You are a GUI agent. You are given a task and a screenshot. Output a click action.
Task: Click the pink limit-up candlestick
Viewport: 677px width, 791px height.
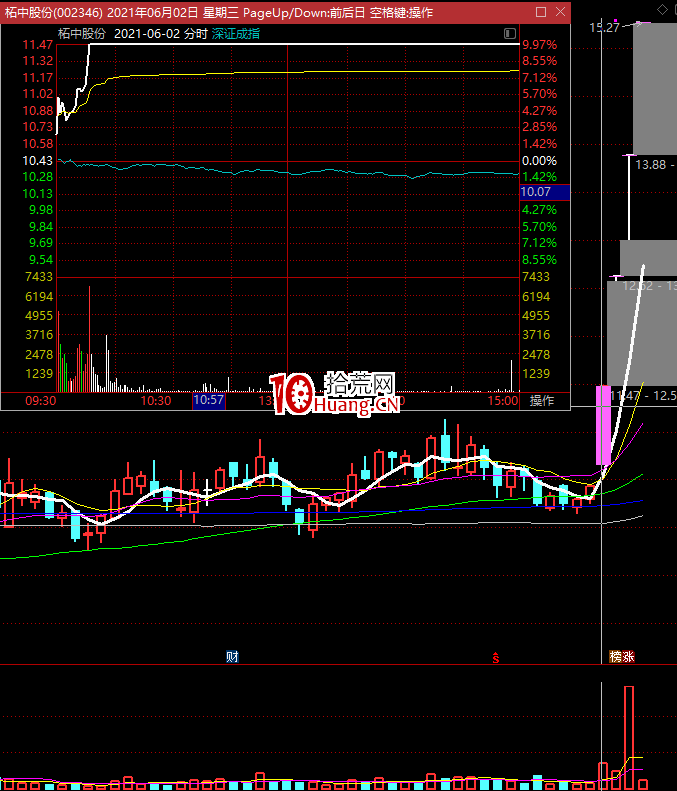[603, 425]
